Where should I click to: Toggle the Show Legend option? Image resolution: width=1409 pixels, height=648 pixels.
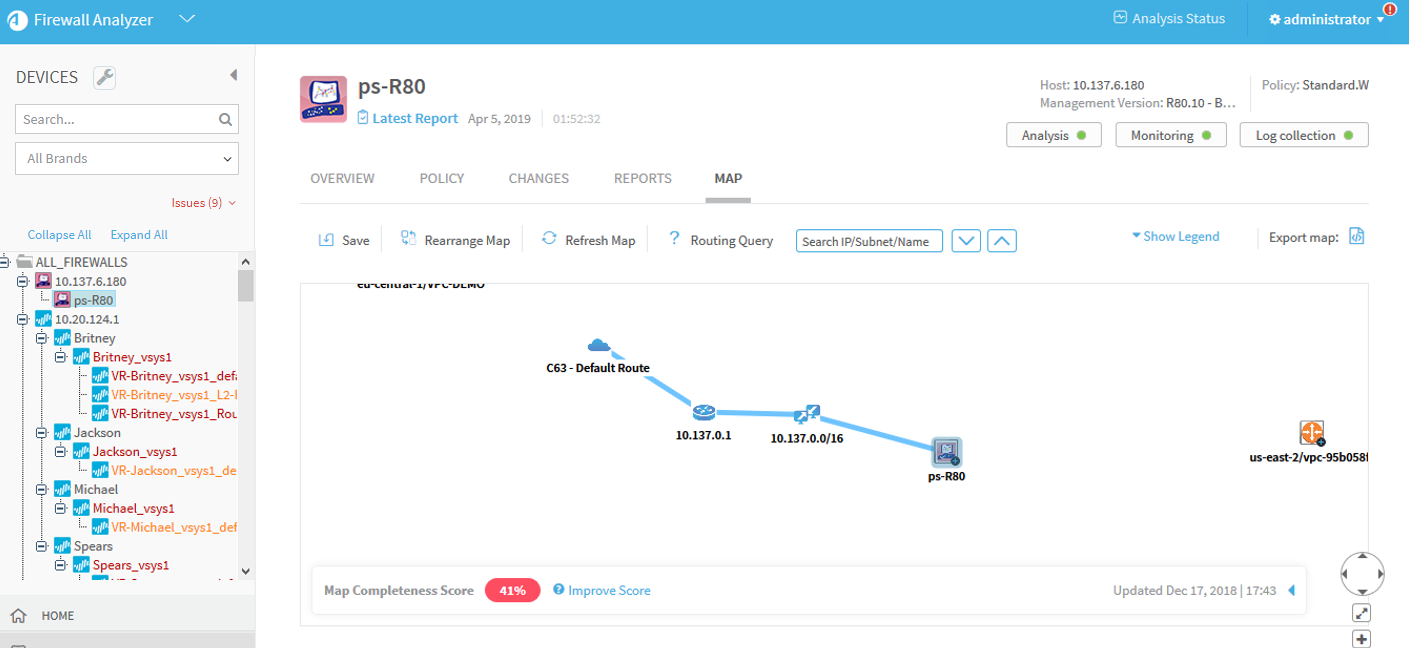1175,237
